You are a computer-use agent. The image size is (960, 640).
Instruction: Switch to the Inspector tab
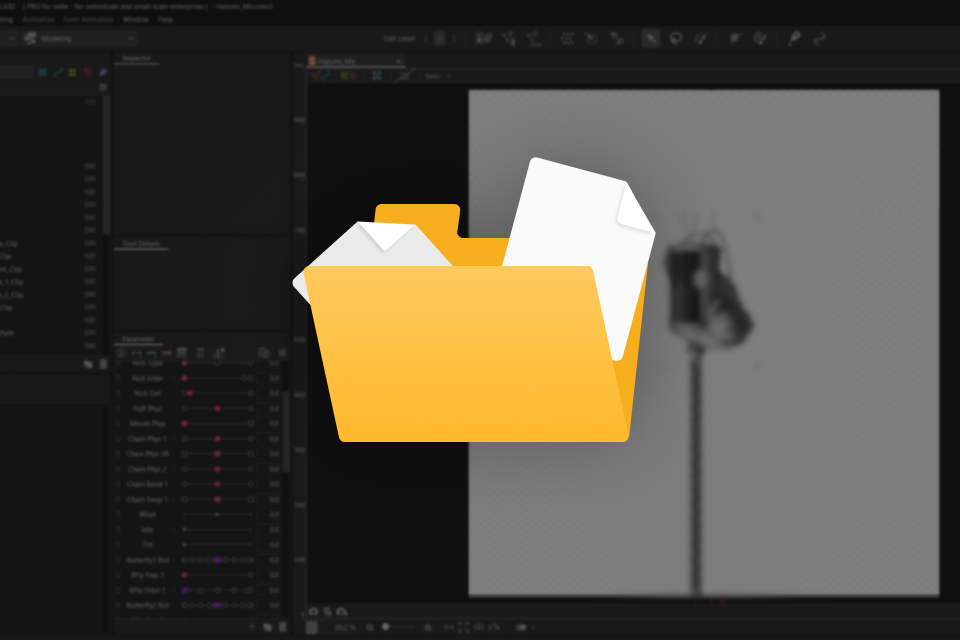click(137, 59)
